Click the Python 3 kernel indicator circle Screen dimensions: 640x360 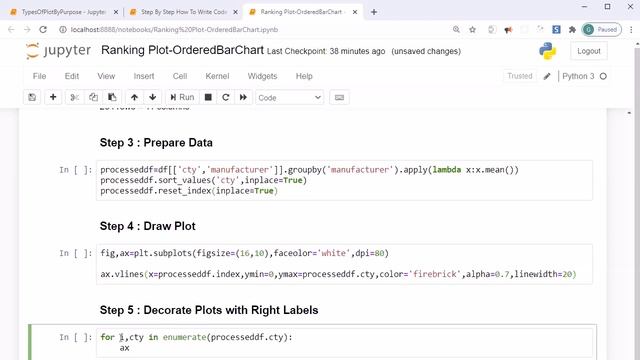pyautogui.click(x=603, y=76)
